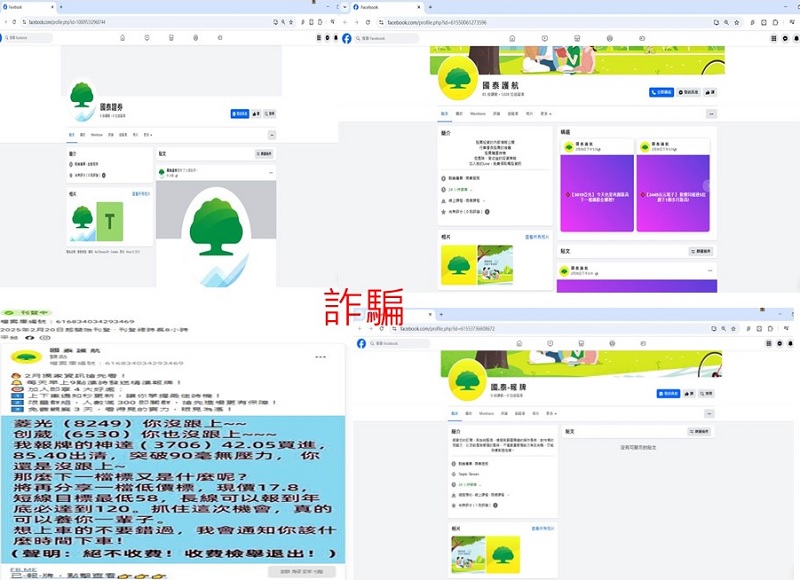Bookmark the page with star in 國泰護航 window
Viewport: 800px width, 580px height.
(x=737, y=22)
